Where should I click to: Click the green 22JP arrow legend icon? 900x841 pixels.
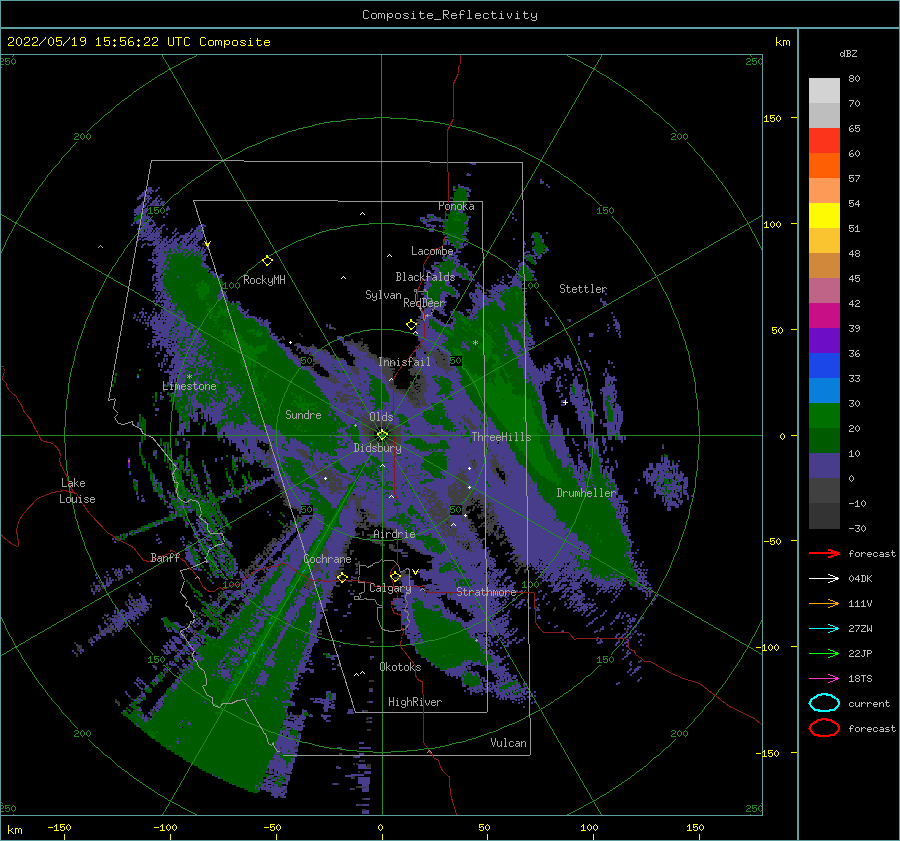click(x=824, y=653)
